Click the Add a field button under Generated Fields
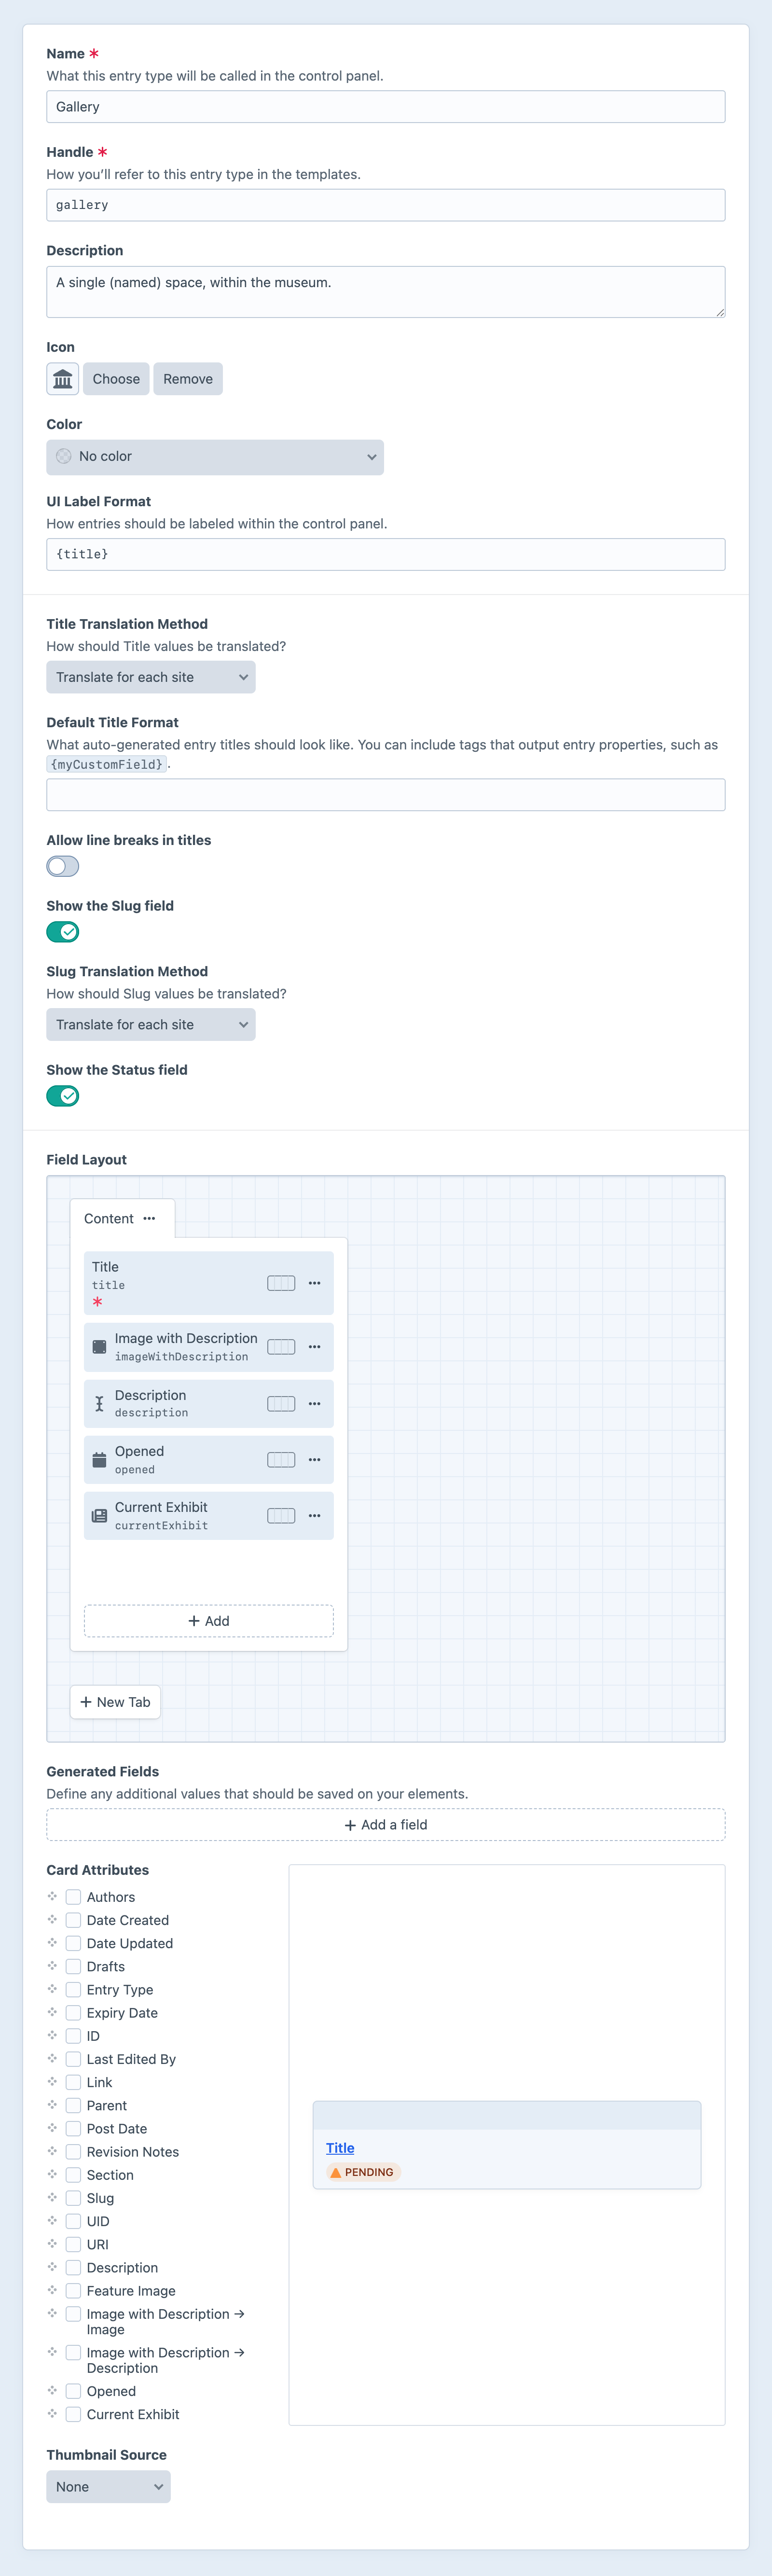This screenshot has height=2576, width=772. point(385,1824)
